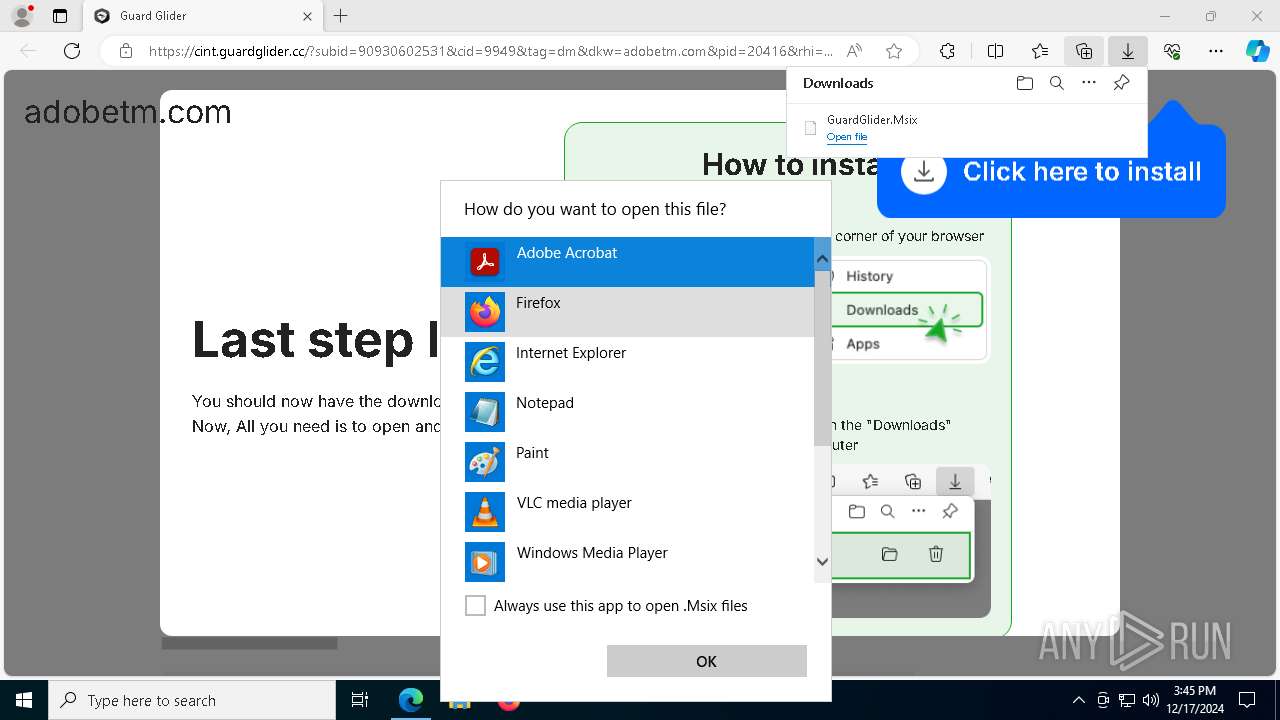The width and height of the screenshot is (1280, 720).
Task: Open tab actions menu button
Action: coord(60,16)
